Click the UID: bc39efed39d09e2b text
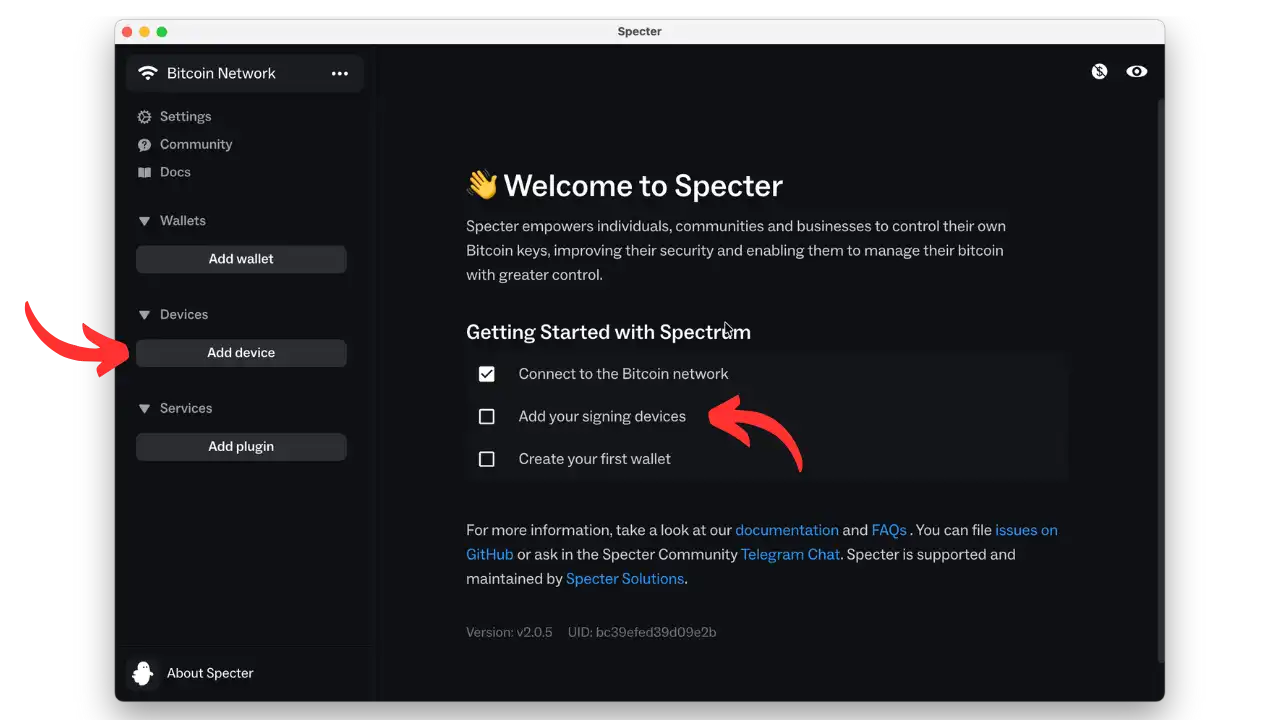Screen dimensions: 1280x720 click(x=642, y=633)
